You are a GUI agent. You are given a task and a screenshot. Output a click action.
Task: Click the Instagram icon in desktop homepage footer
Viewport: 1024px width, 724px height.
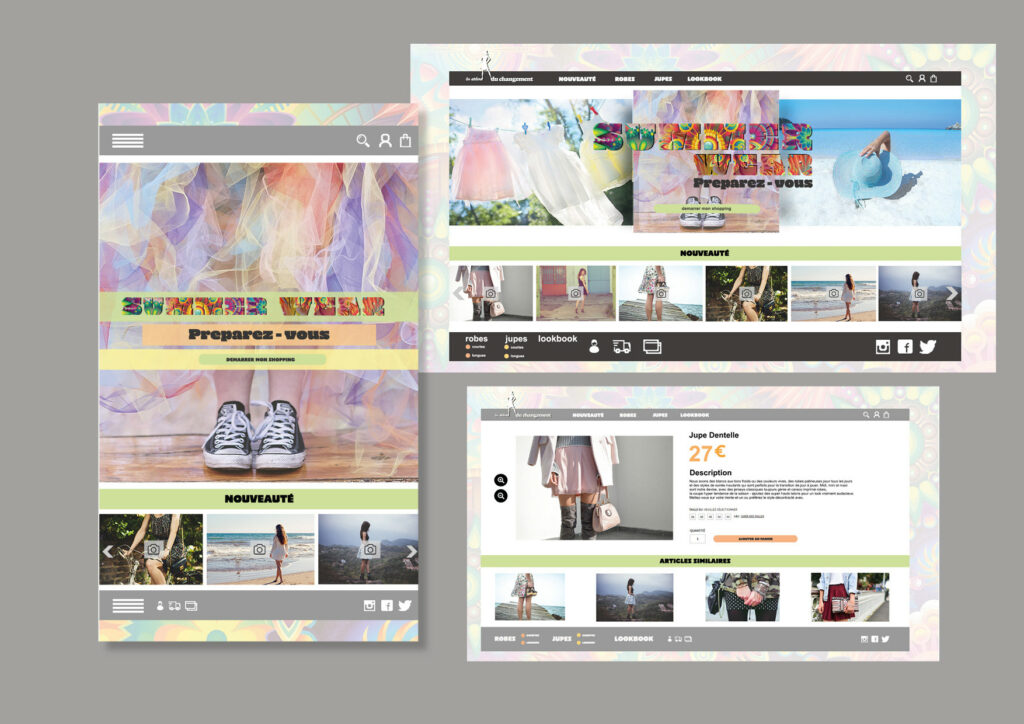pos(882,347)
